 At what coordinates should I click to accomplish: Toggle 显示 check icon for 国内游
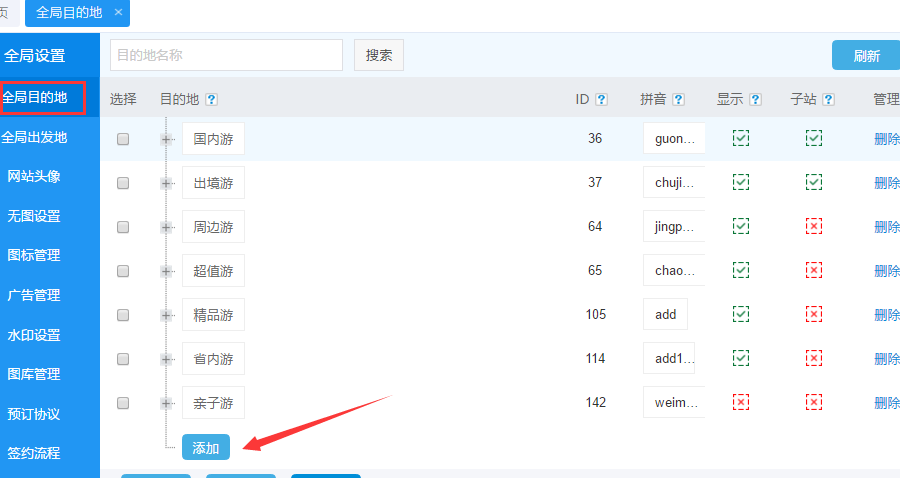tap(741, 138)
